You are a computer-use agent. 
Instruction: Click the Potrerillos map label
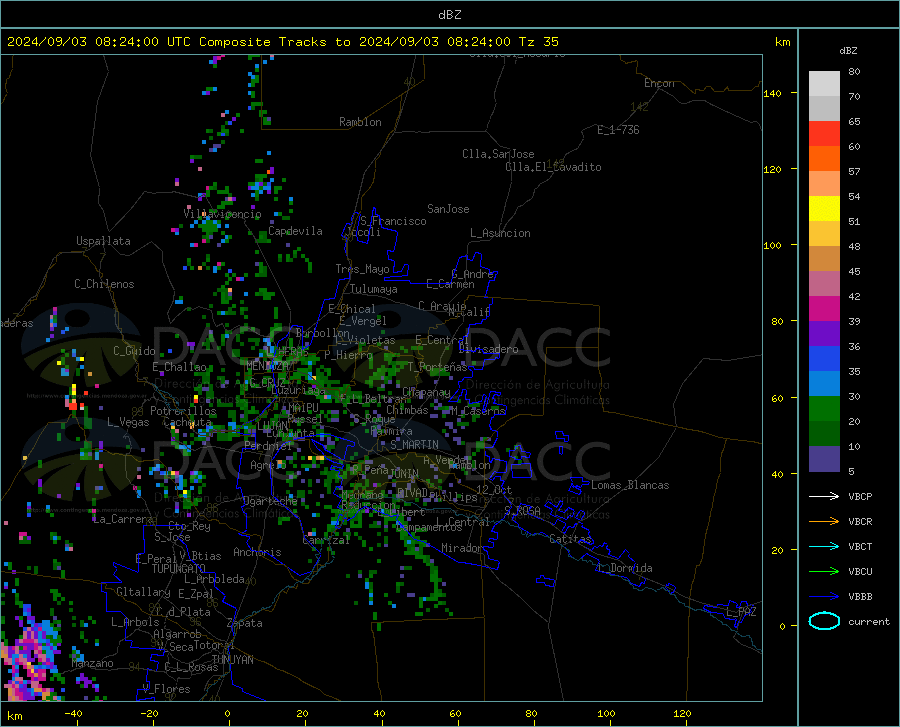tap(183, 411)
